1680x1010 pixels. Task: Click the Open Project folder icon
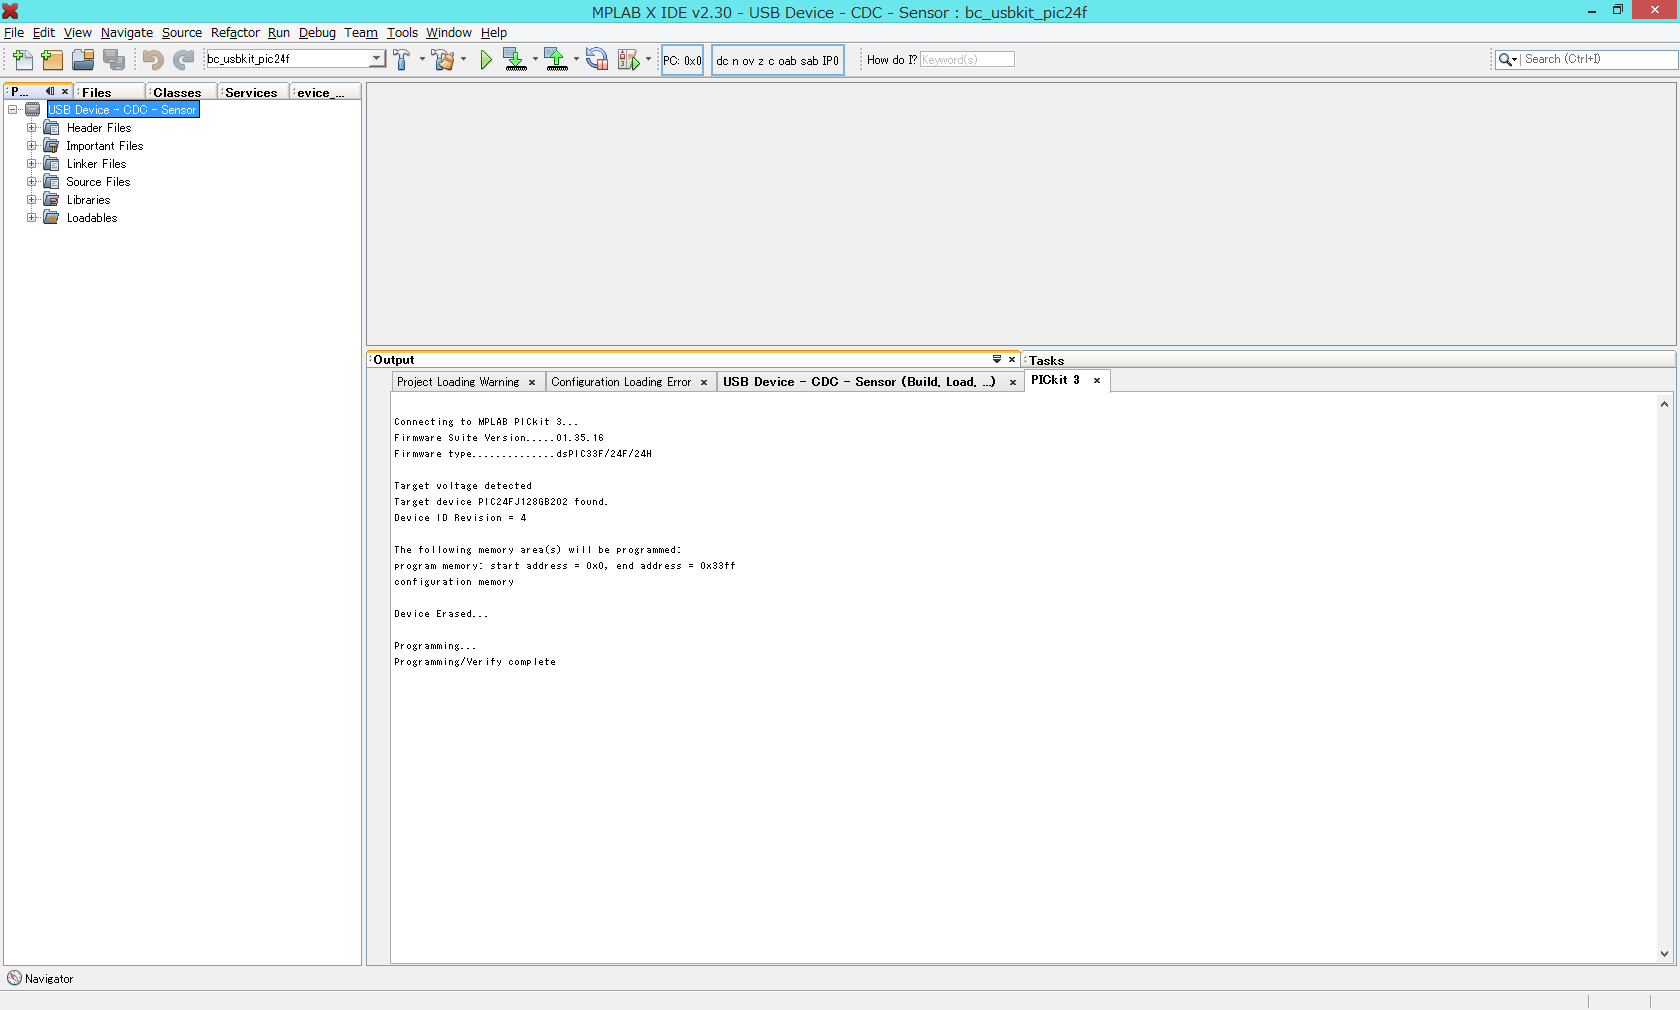pyautogui.click(x=83, y=60)
